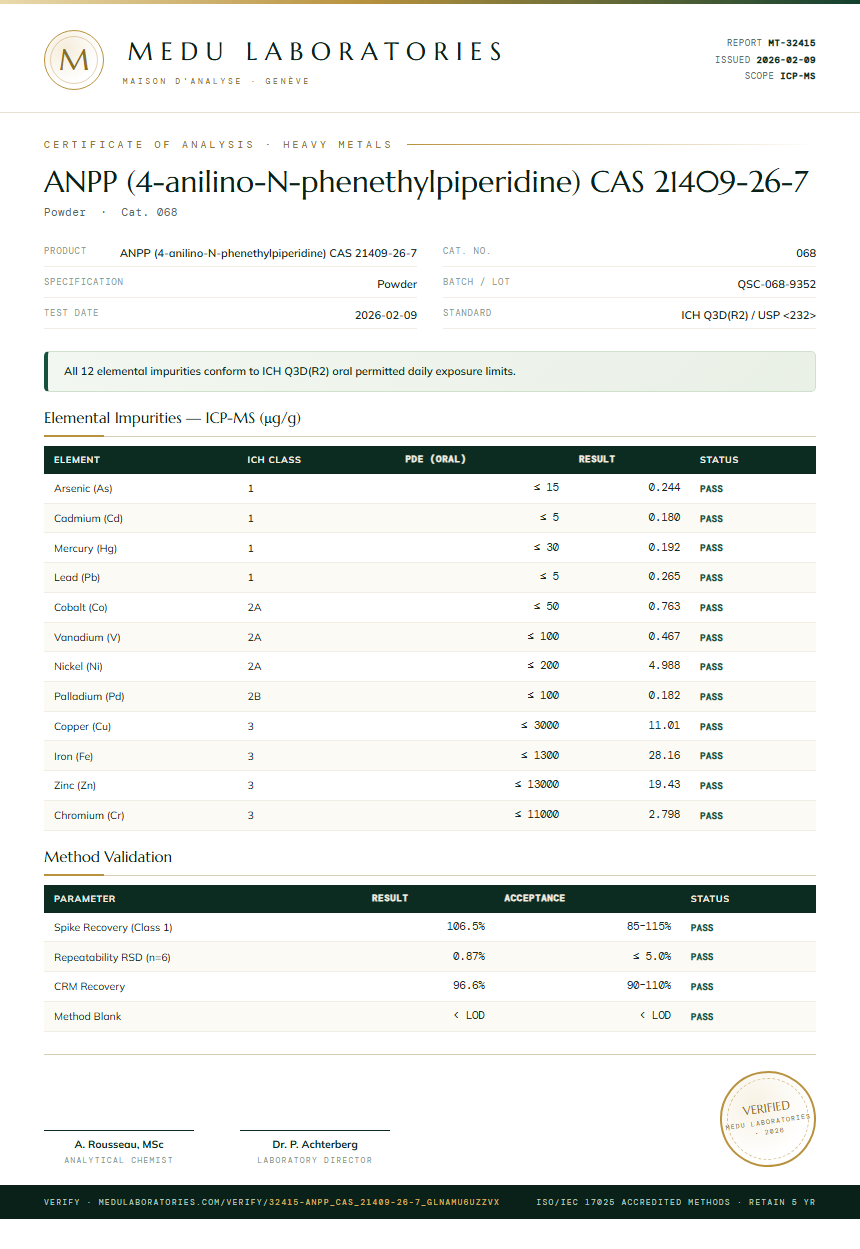Click the Chromium result 2.798
This screenshot has width=860, height=1249.
coord(664,815)
